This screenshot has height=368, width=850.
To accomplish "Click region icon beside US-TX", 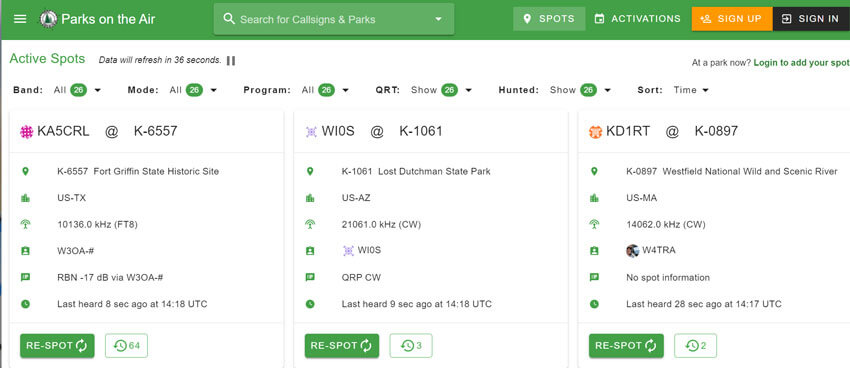I will [x=25, y=198].
